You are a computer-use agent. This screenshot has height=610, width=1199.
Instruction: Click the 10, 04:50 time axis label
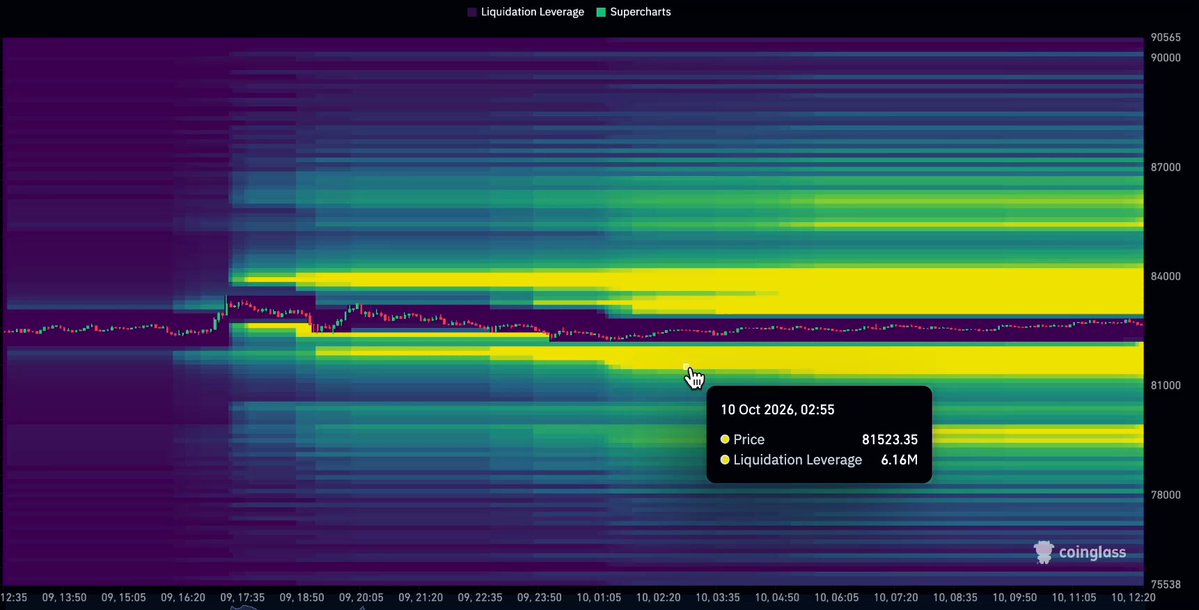[777, 598]
